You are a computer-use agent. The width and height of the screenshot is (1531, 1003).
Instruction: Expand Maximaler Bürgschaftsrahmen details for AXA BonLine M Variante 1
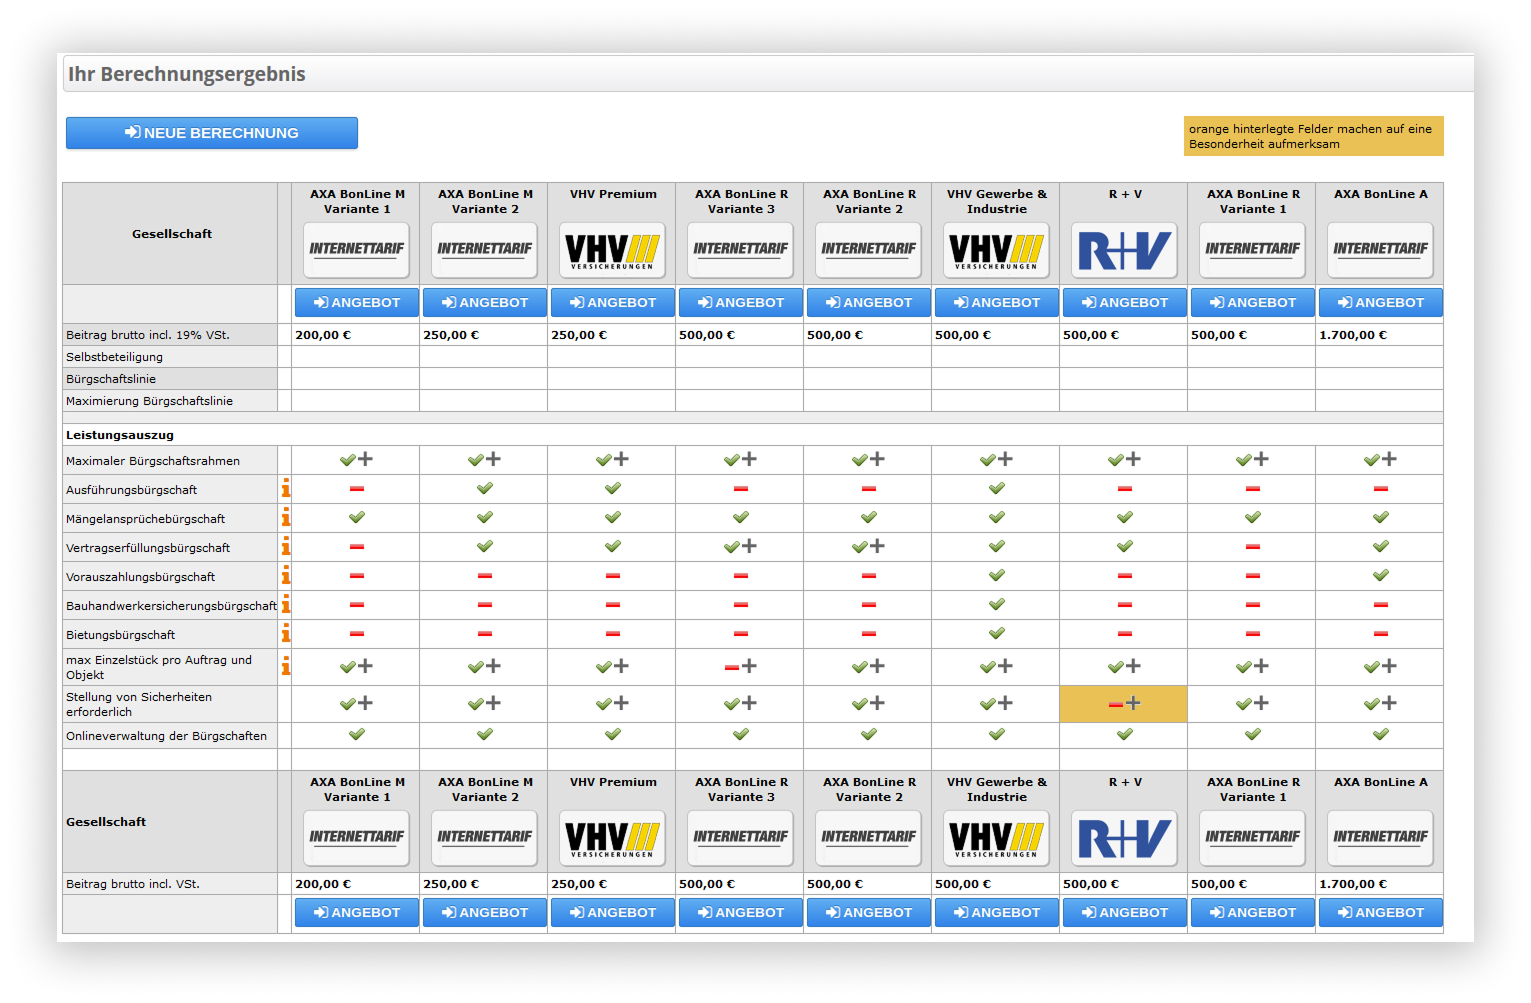366,459
